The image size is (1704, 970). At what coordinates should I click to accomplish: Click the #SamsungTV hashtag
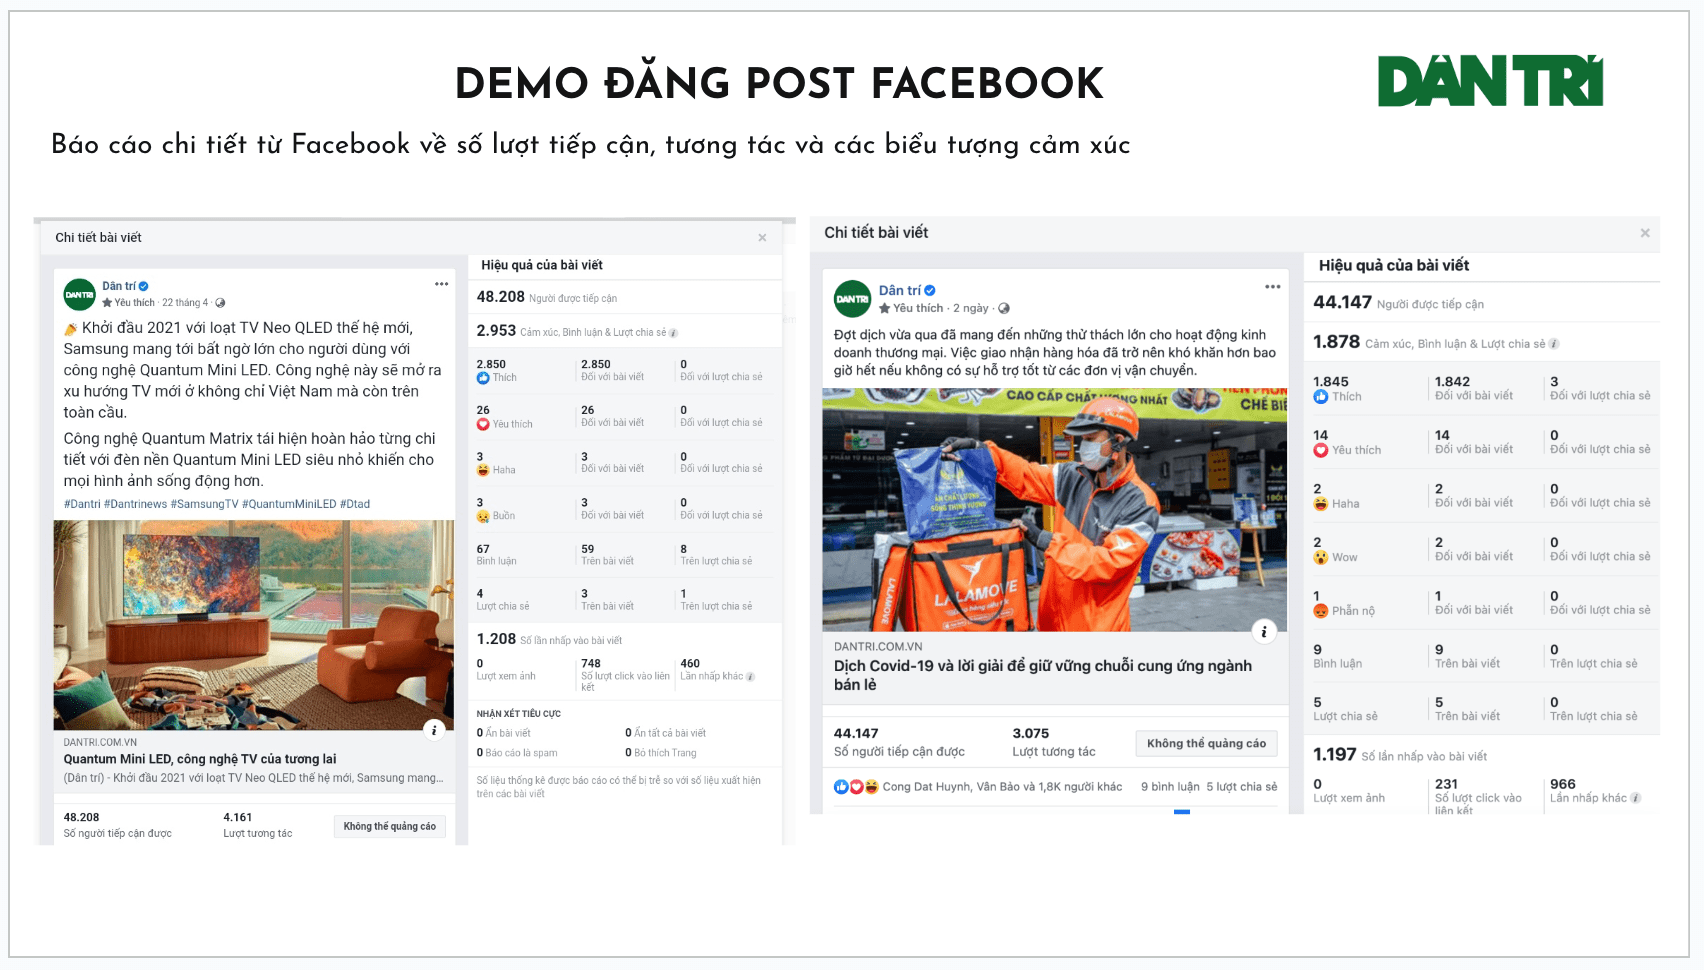pos(205,504)
